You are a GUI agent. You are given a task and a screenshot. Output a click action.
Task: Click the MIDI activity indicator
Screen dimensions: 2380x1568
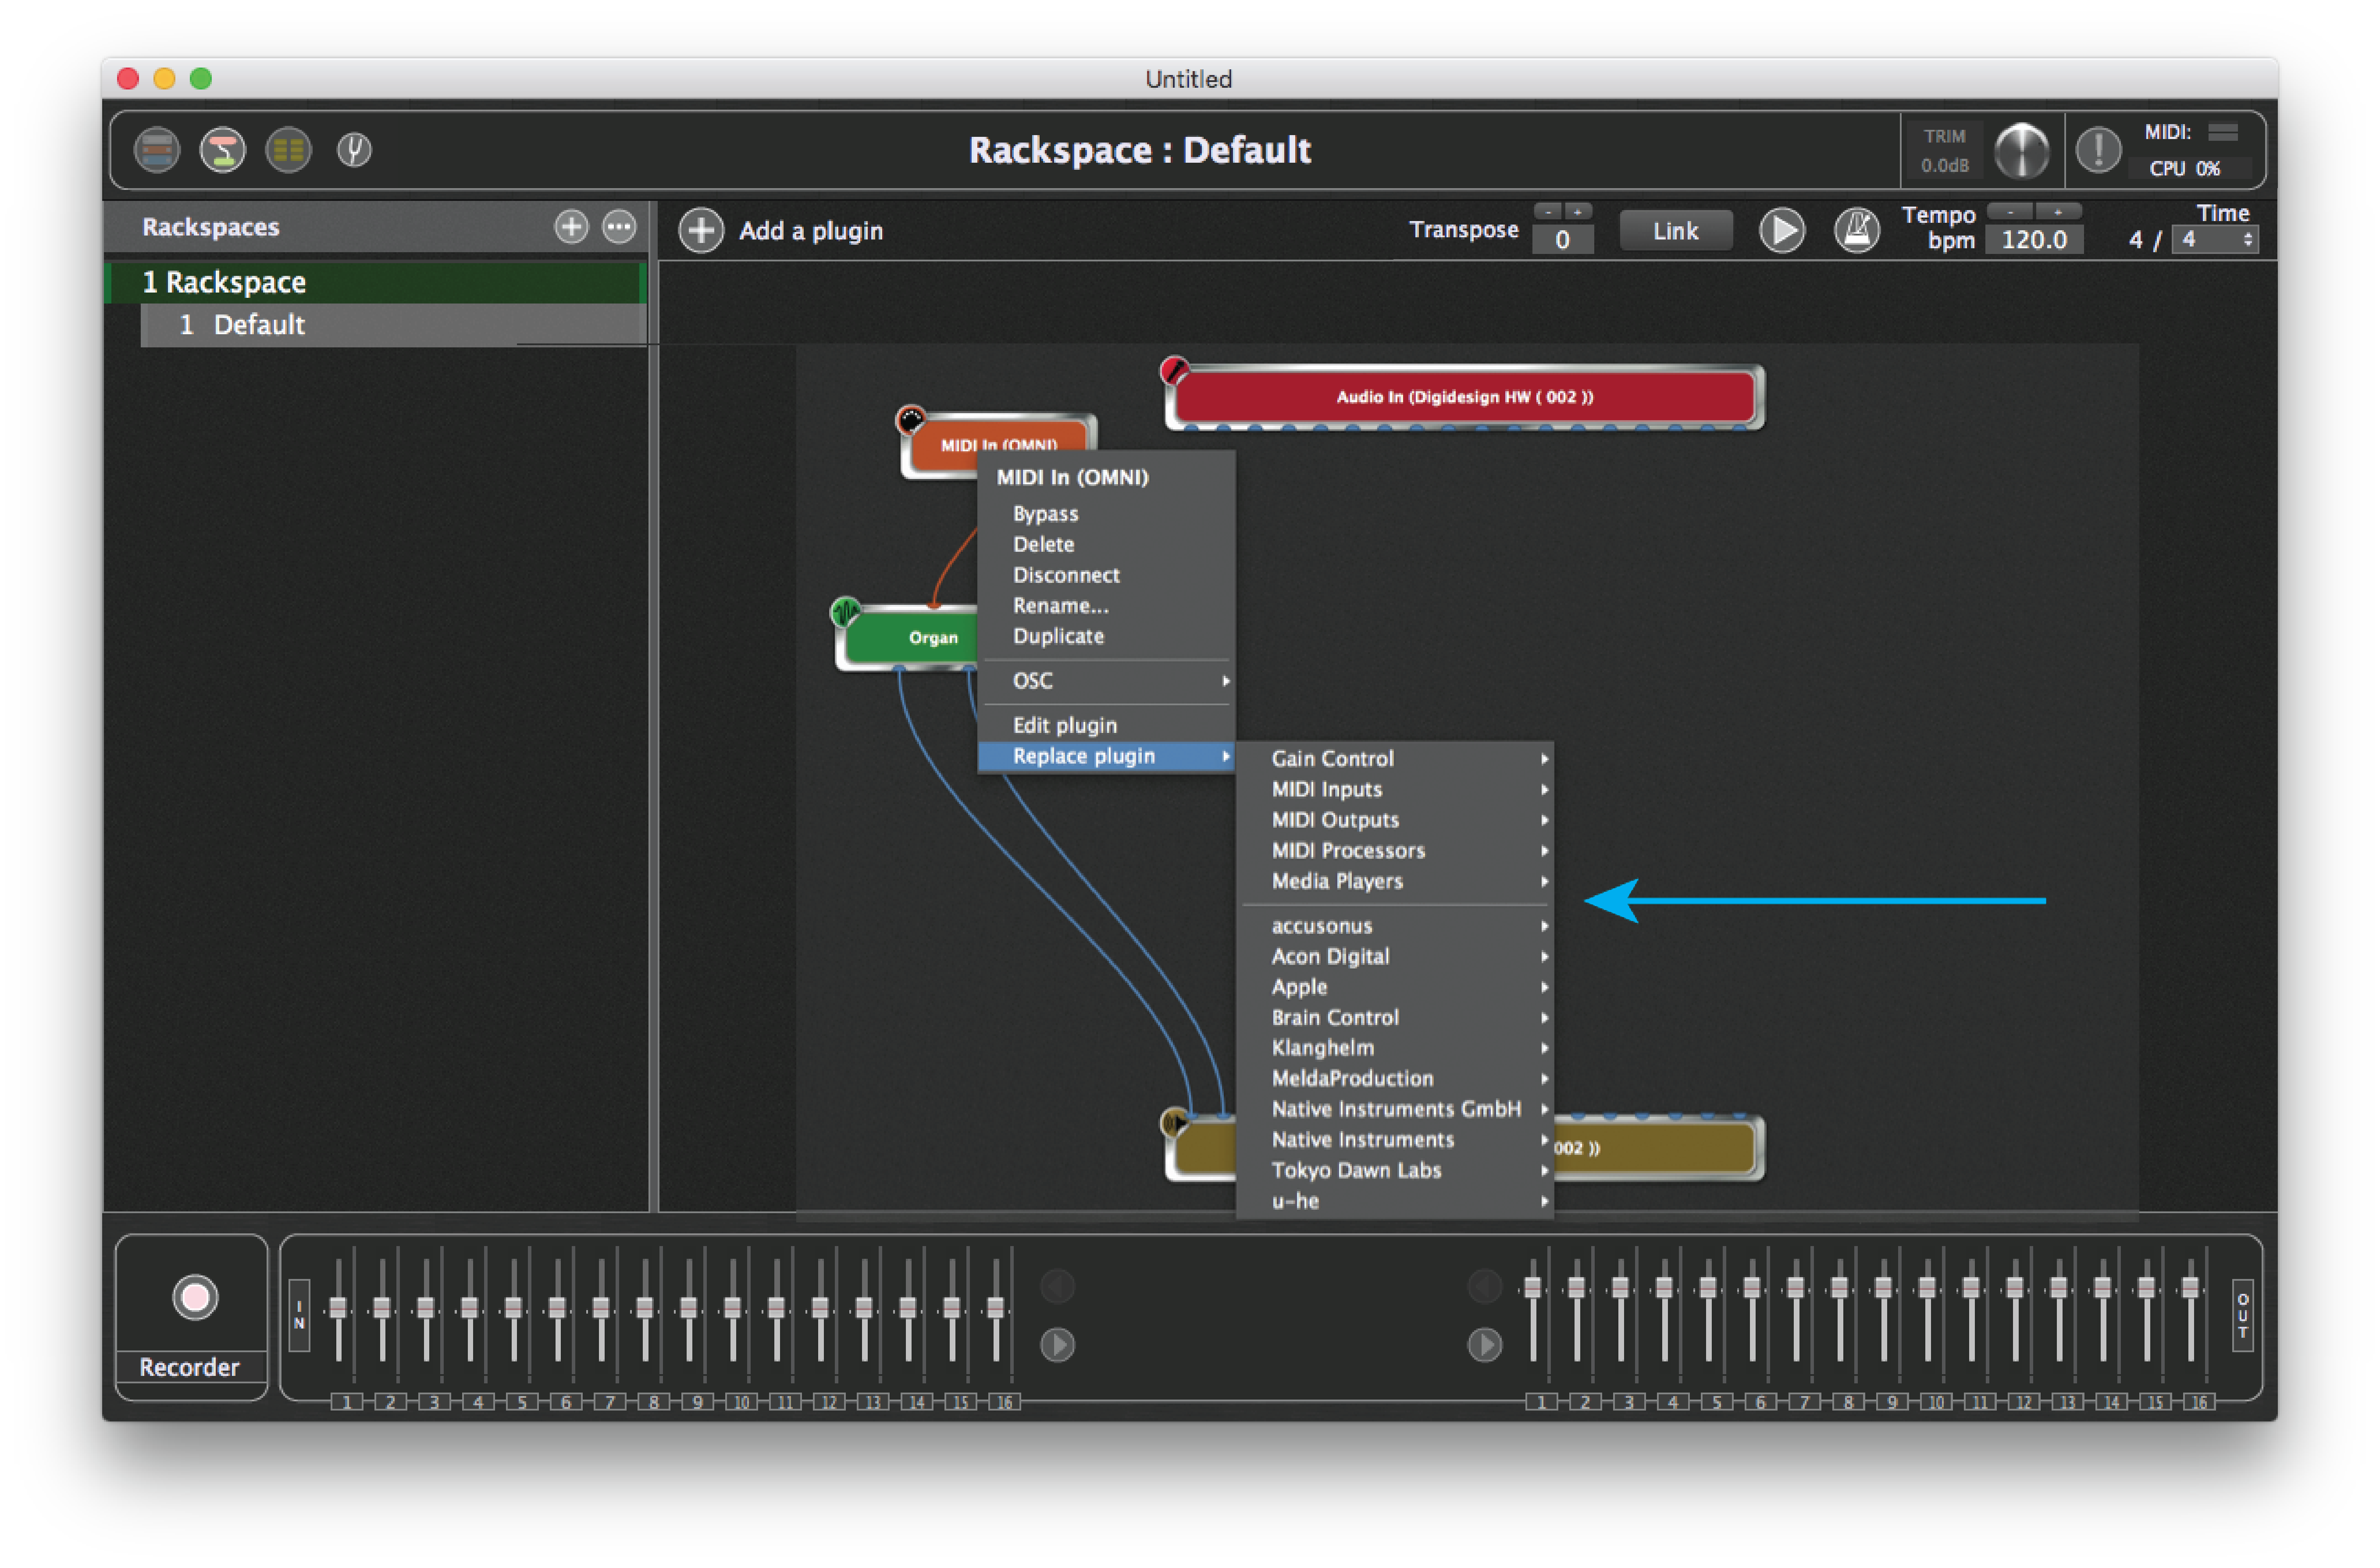click(2222, 132)
